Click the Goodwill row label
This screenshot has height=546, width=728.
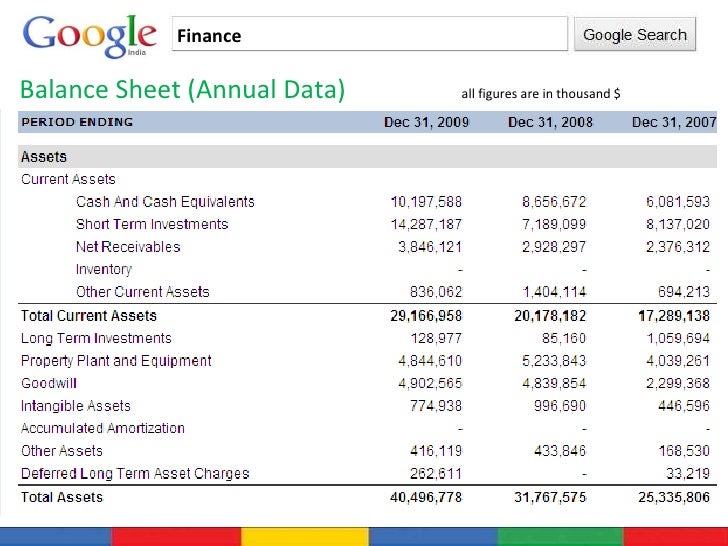[x=49, y=383]
